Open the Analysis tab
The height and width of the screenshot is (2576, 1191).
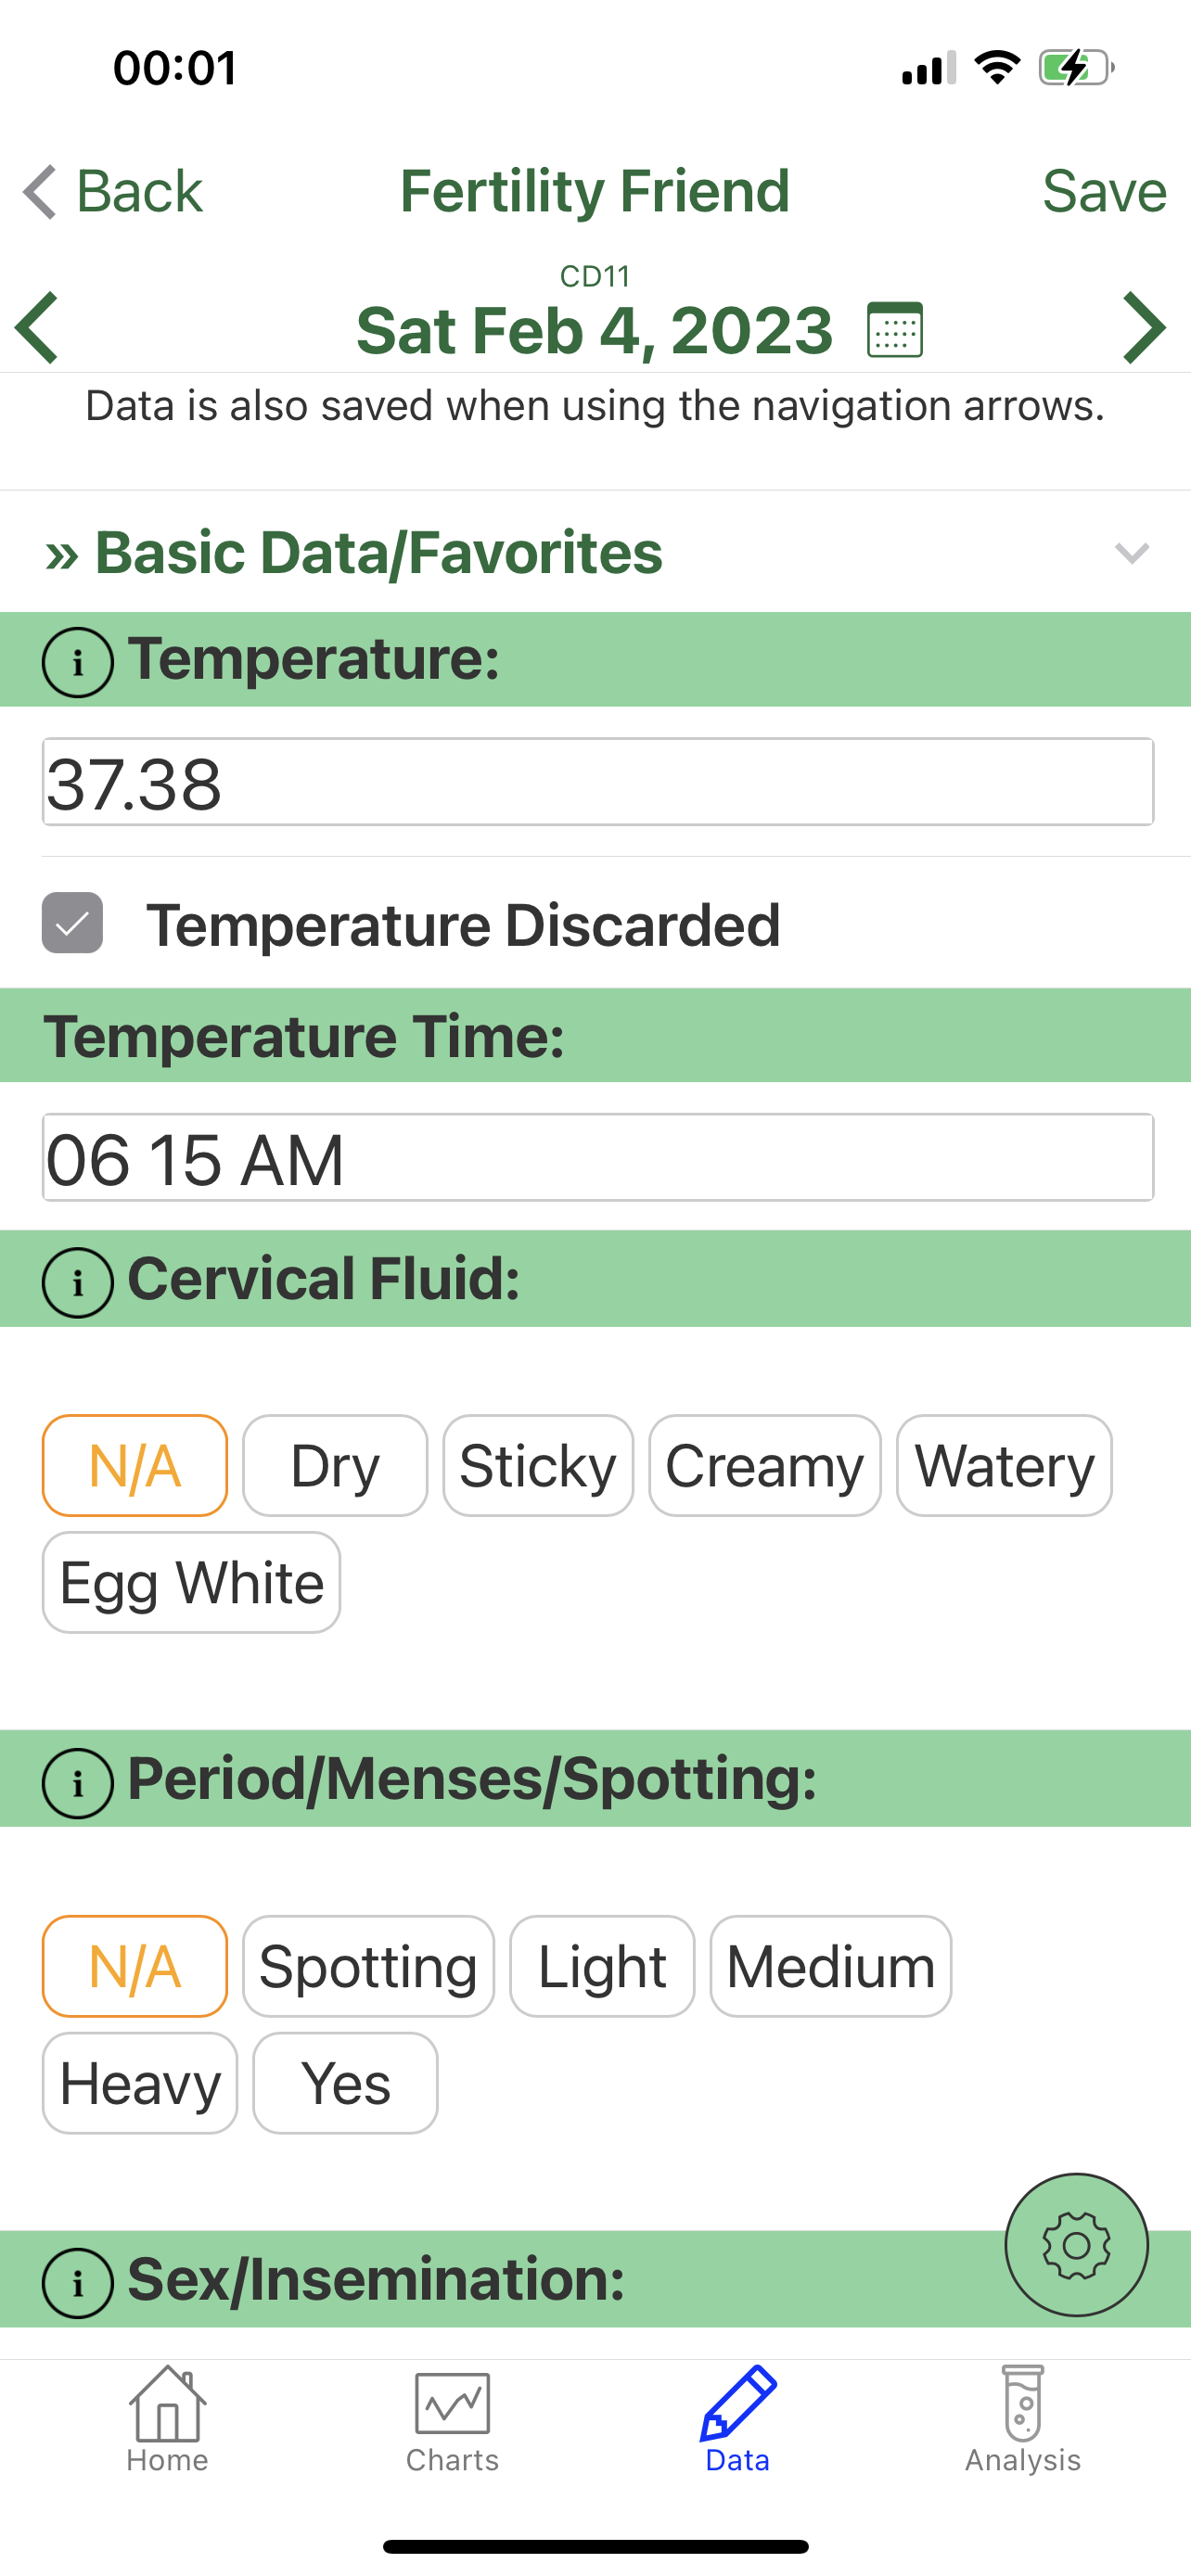pyautogui.click(x=1022, y=2420)
